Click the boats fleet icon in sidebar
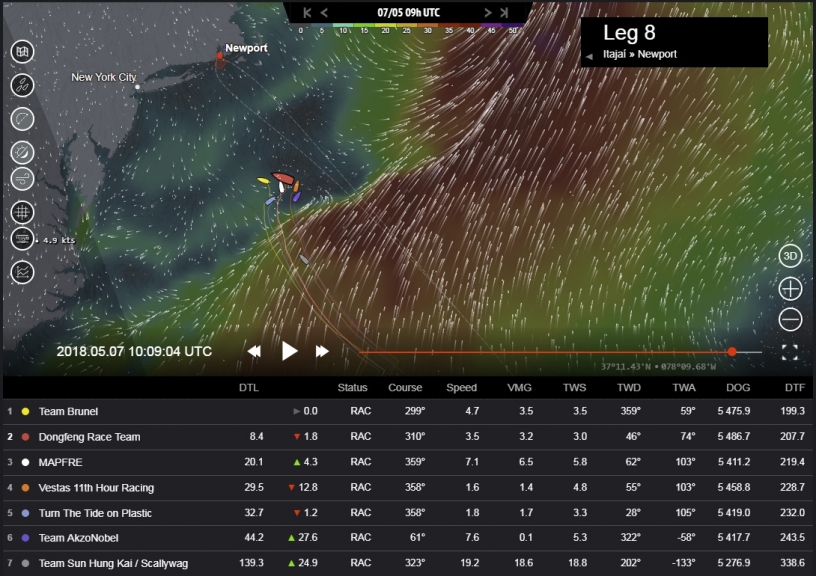Image resolution: width=816 pixels, height=576 pixels. point(22,85)
